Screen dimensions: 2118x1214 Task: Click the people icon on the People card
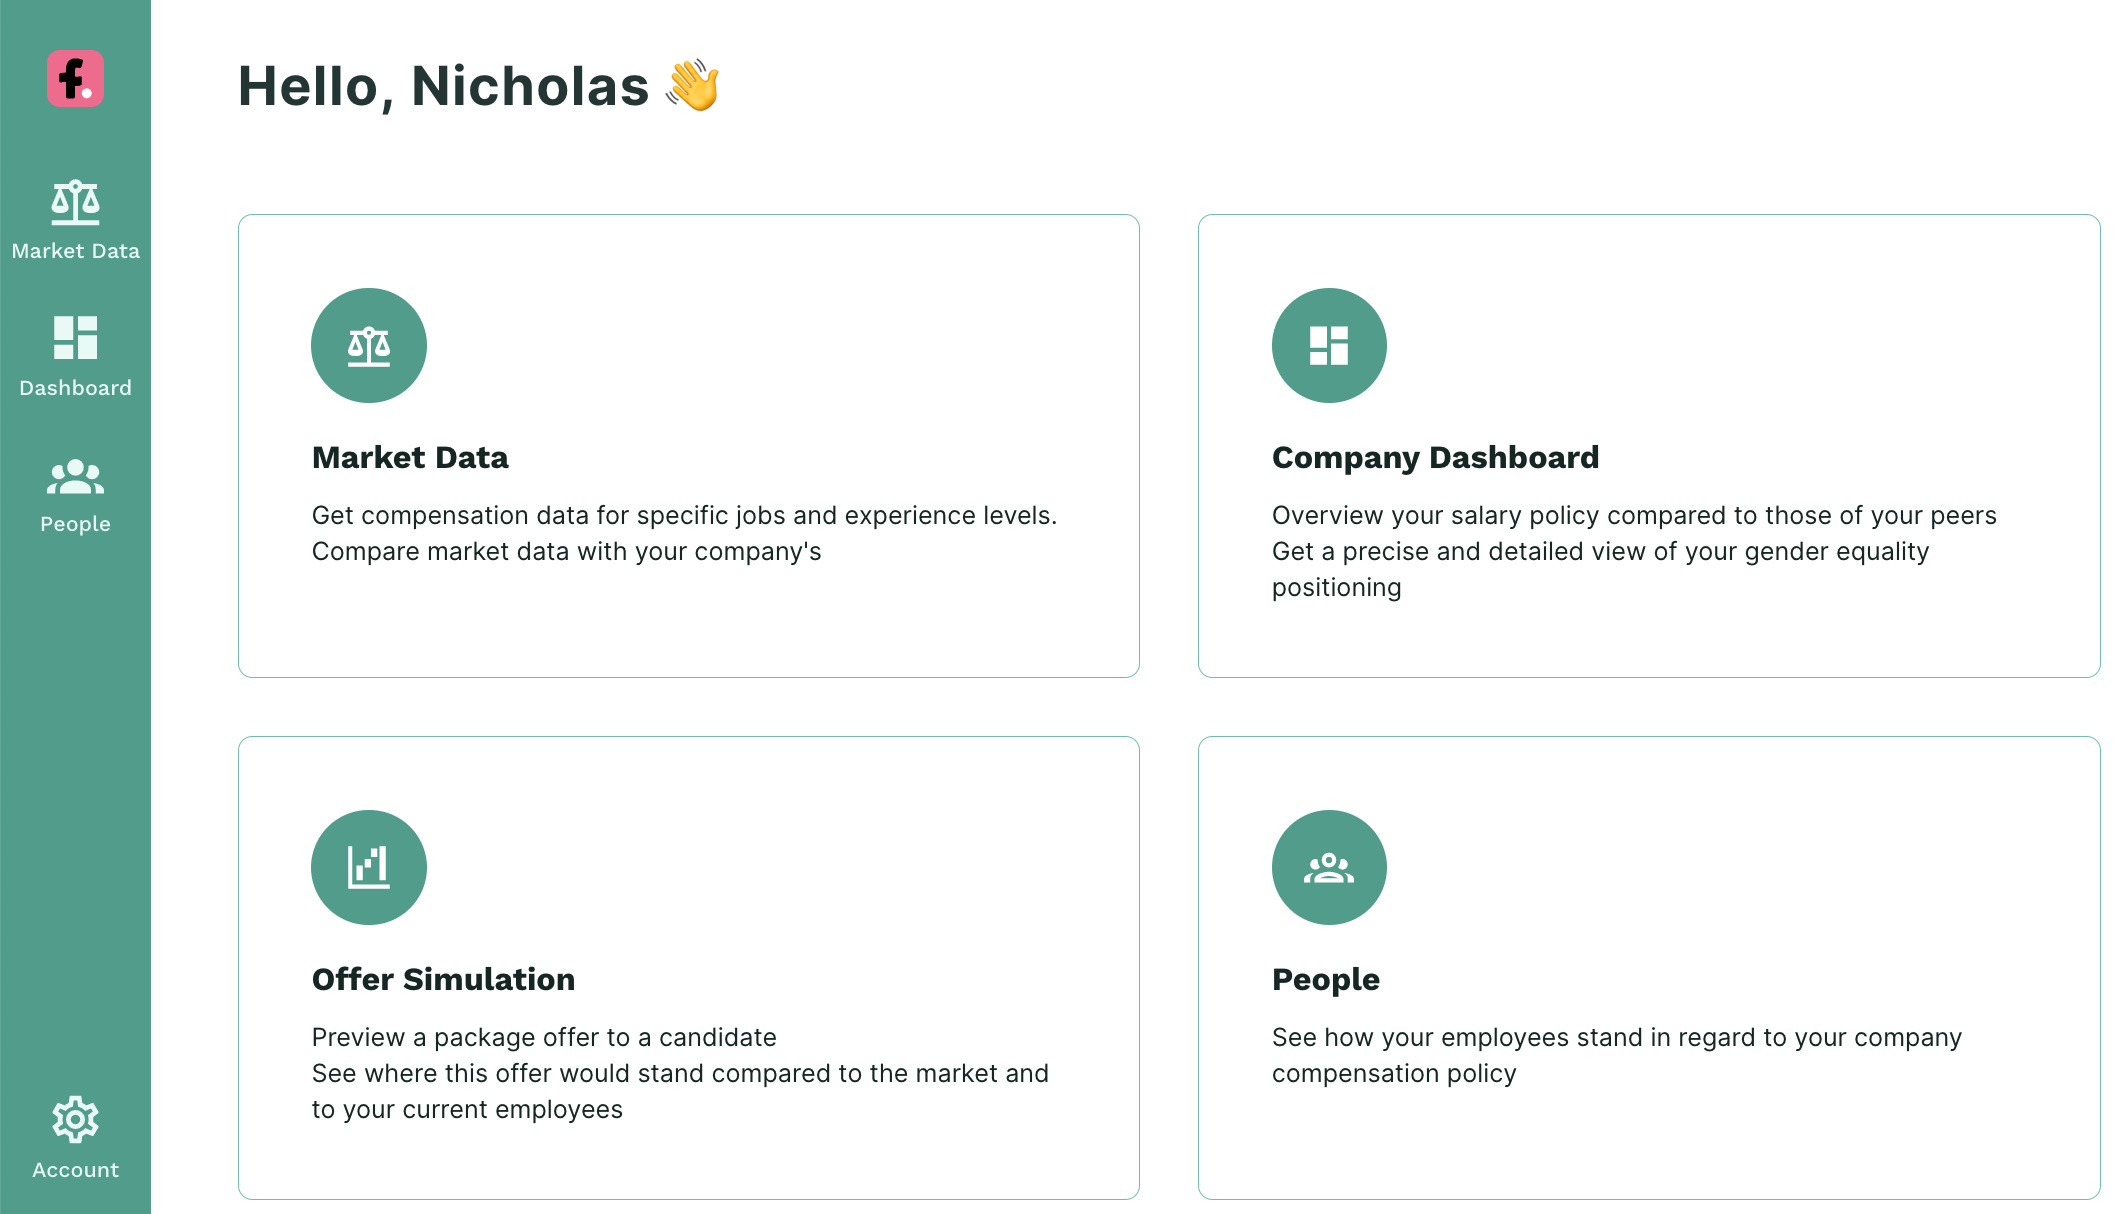click(1329, 867)
